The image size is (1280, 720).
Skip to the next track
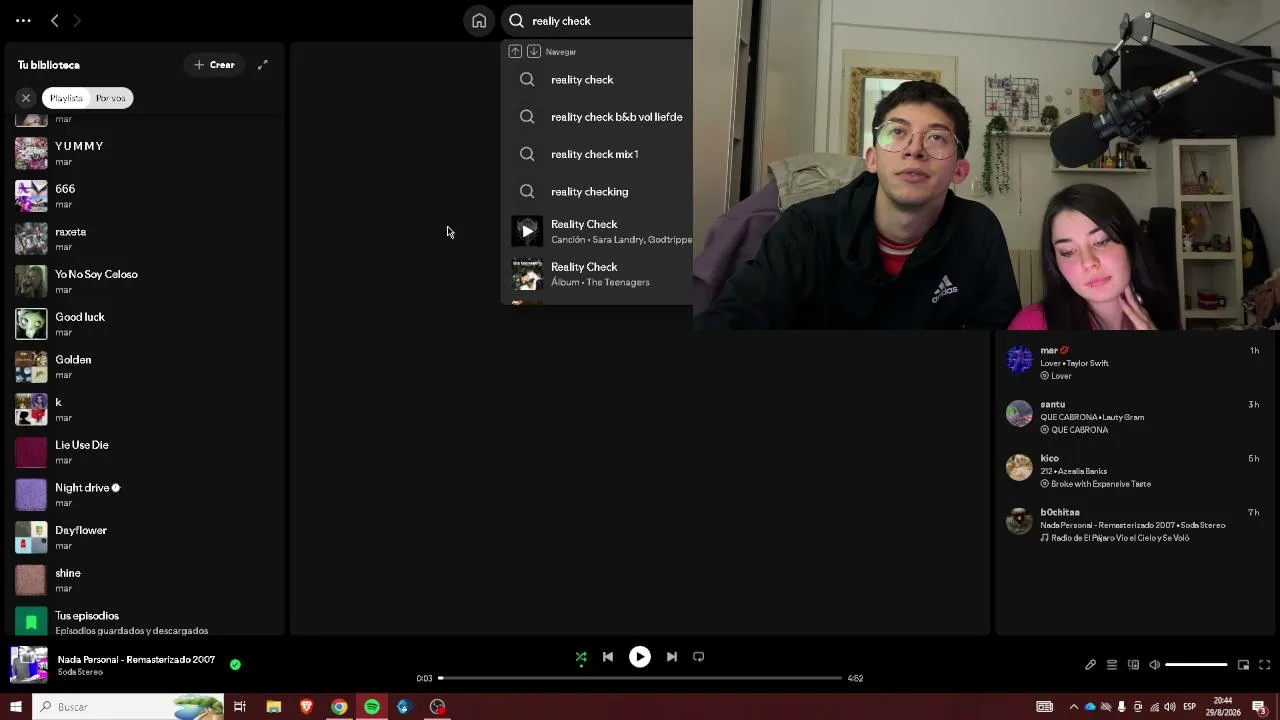[x=672, y=657]
